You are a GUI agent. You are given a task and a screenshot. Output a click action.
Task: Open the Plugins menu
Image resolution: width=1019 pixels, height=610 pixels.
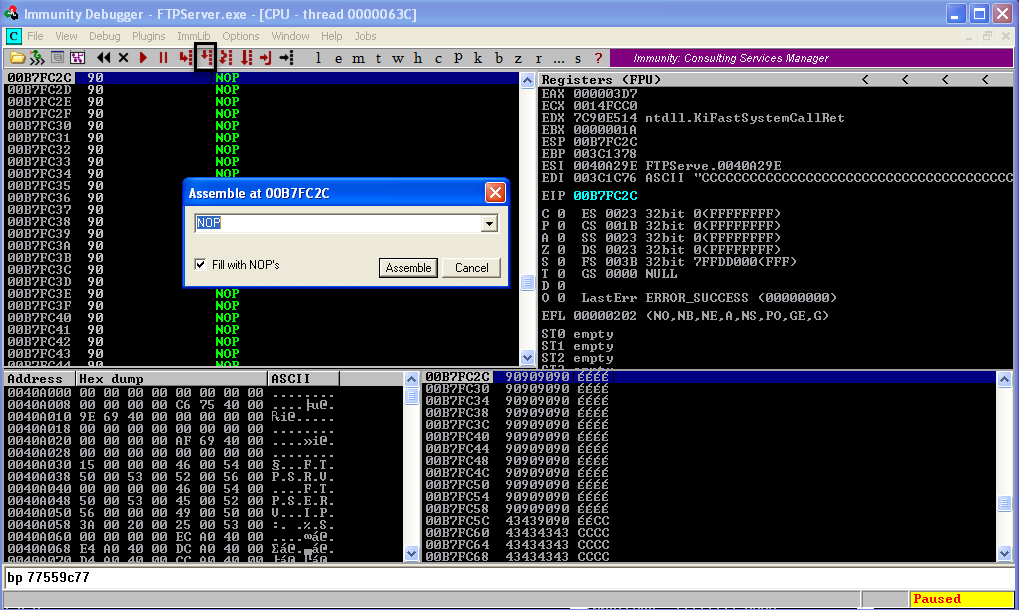coord(148,36)
